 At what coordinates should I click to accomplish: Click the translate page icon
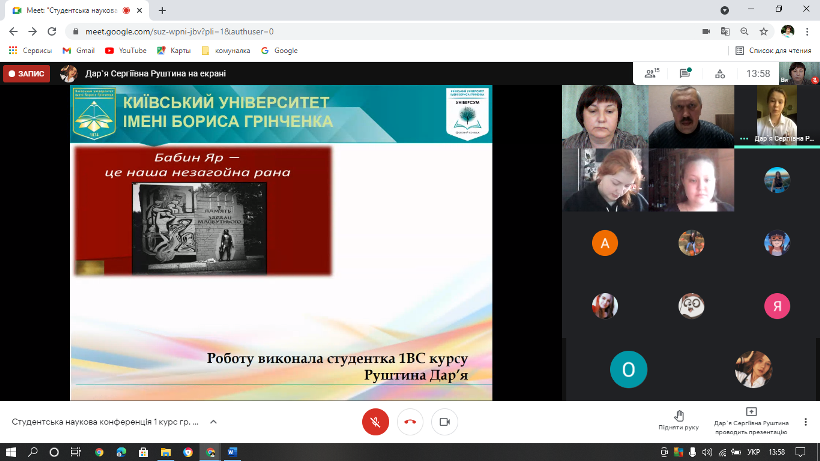click(725, 31)
